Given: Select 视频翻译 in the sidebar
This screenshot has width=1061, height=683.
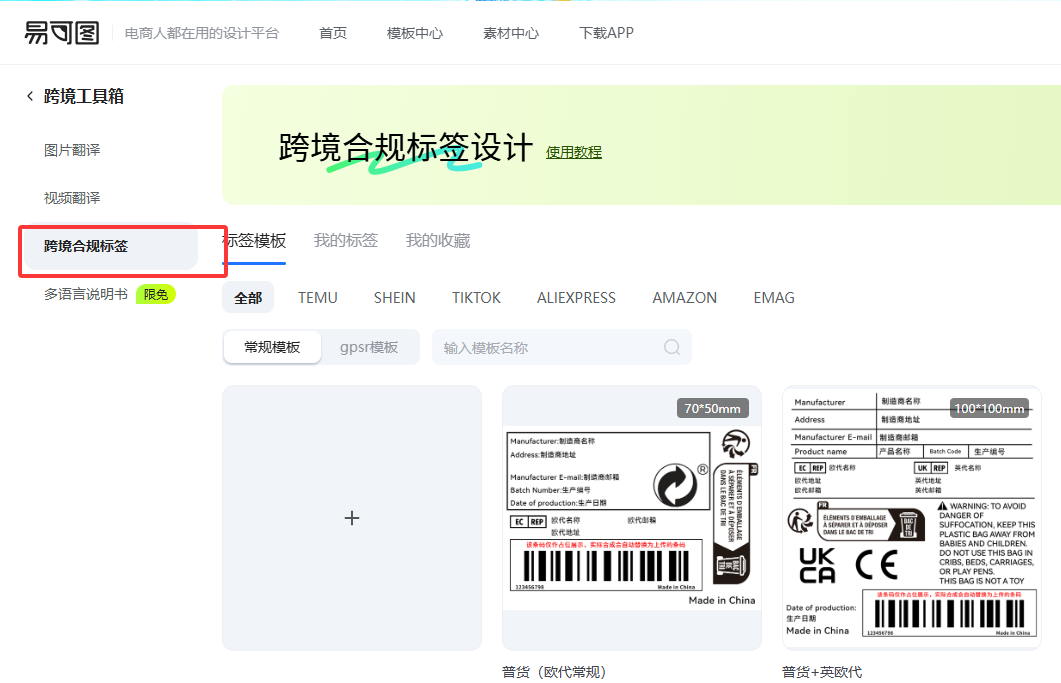Looking at the screenshot, I should pos(72,198).
